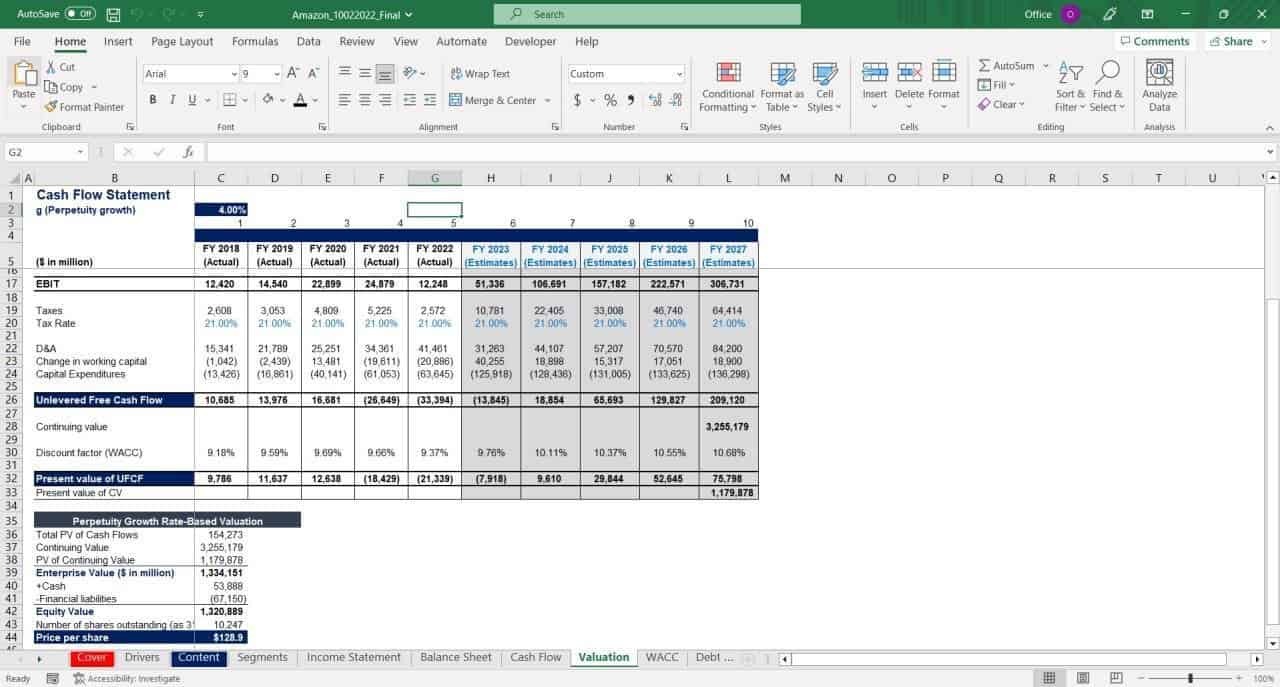Switch to the Formulas ribbon tab
Image resolution: width=1280 pixels, height=687 pixels.
point(255,41)
